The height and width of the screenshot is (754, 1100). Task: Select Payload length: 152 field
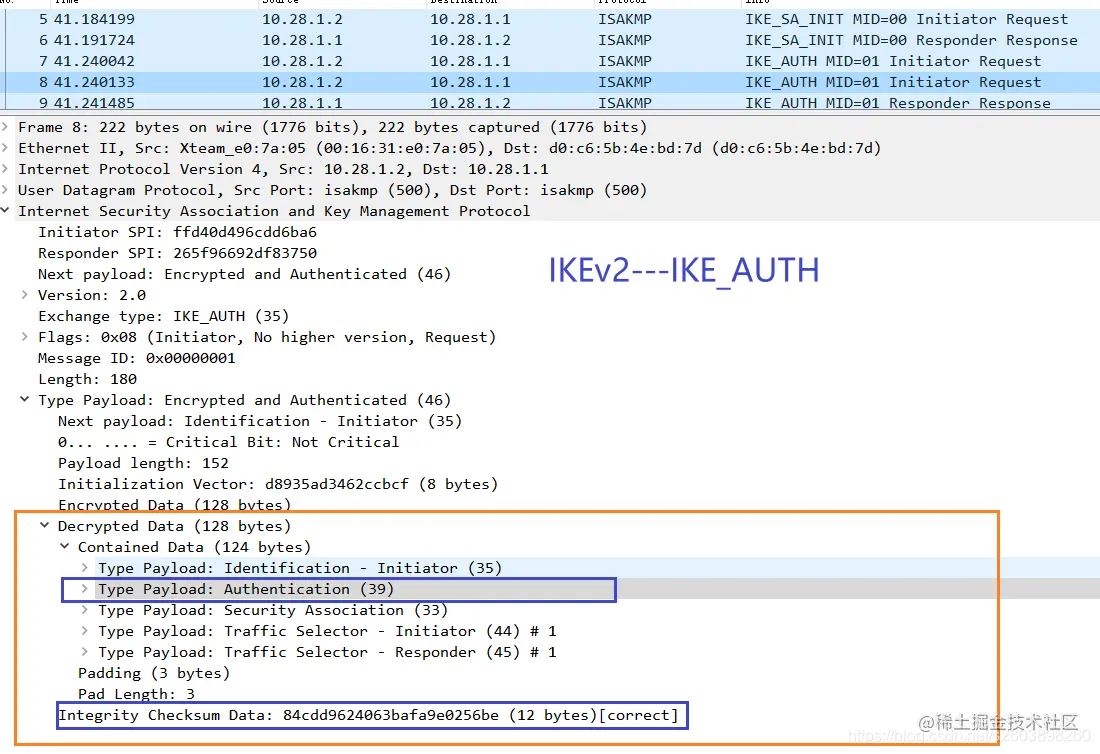[x=143, y=464]
